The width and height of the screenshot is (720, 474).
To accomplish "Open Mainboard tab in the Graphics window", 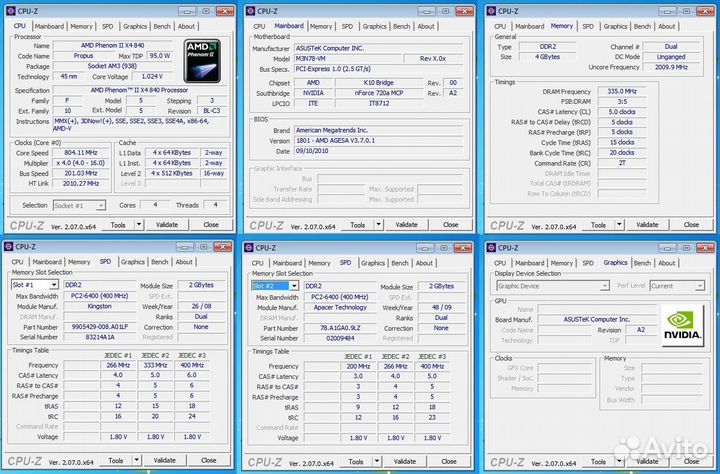I will click(x=529, y=263).
